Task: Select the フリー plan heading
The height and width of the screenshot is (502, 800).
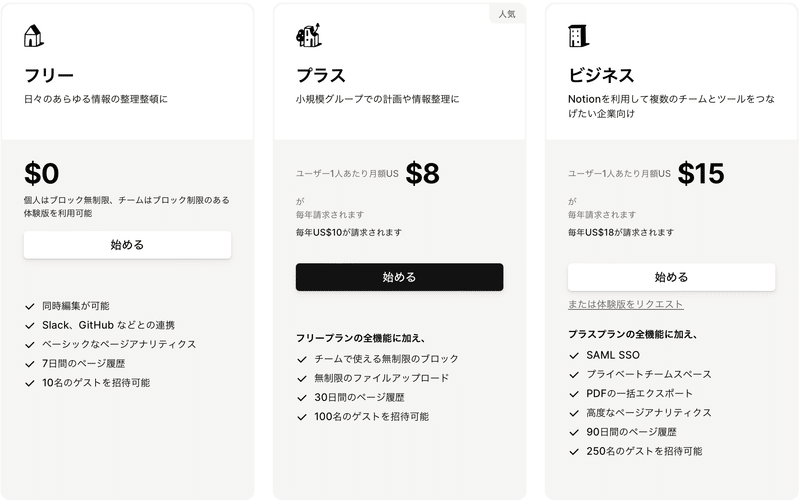Action: coord(49,76)
